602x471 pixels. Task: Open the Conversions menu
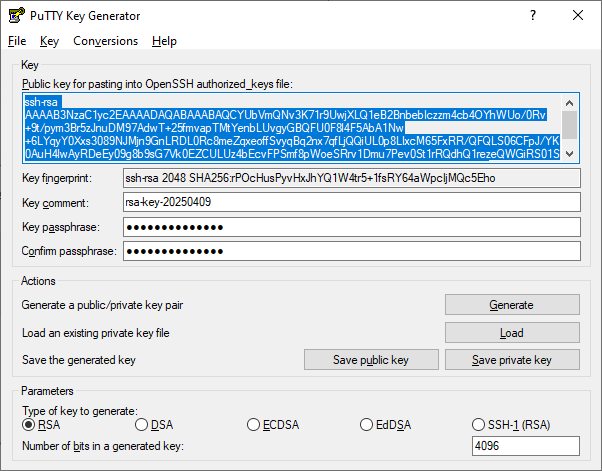click(106, 41)
